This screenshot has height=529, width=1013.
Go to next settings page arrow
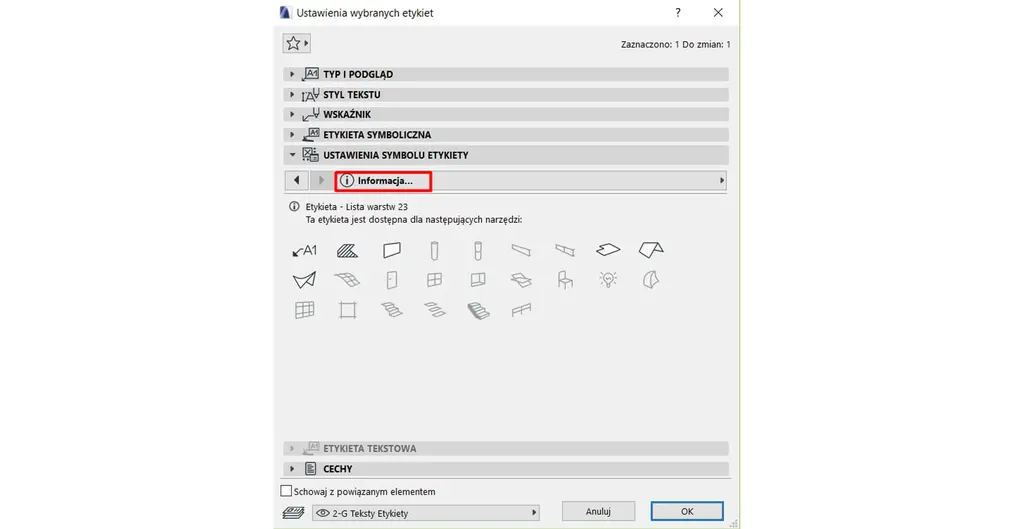point(320,180)
